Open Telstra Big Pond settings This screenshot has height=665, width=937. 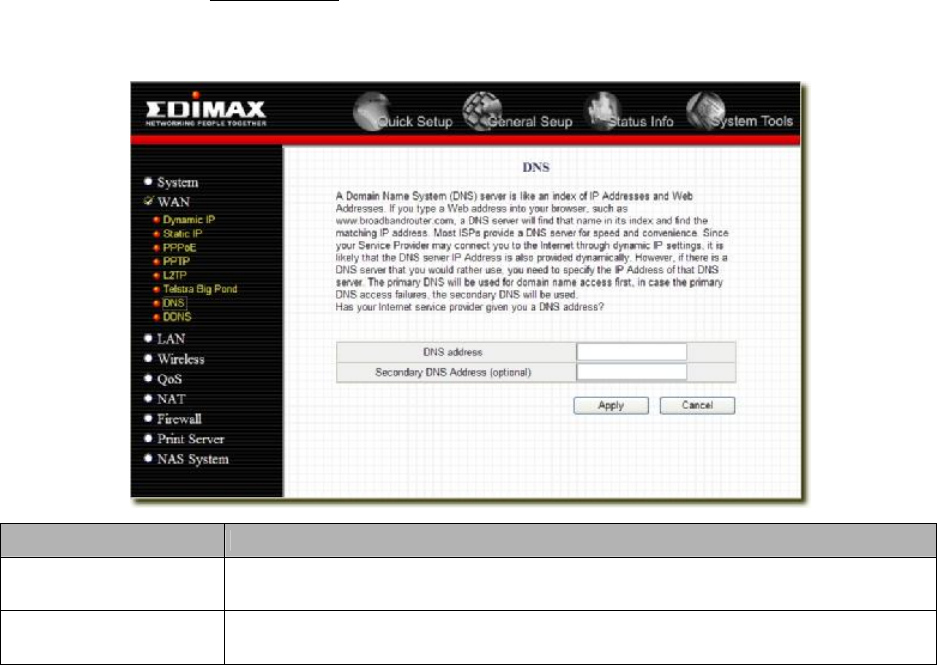pos(200,289)
